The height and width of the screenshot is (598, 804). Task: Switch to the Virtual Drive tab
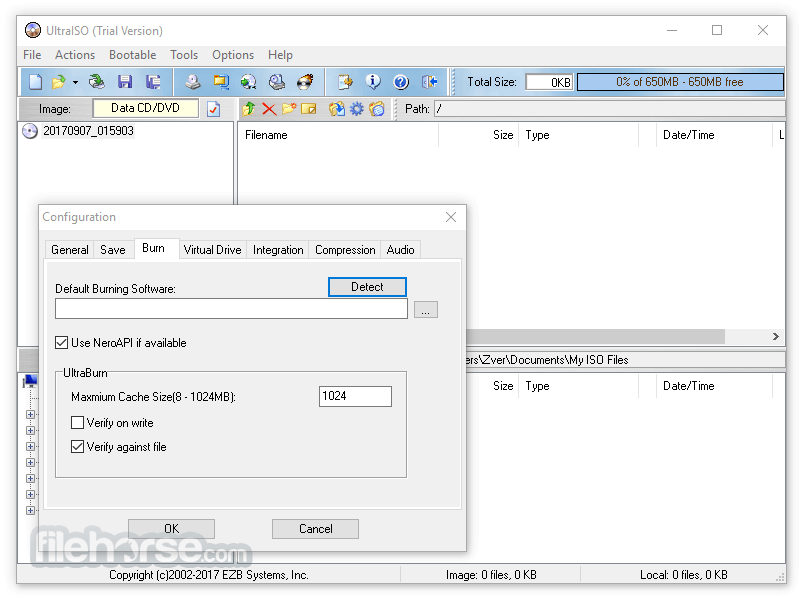212,250
